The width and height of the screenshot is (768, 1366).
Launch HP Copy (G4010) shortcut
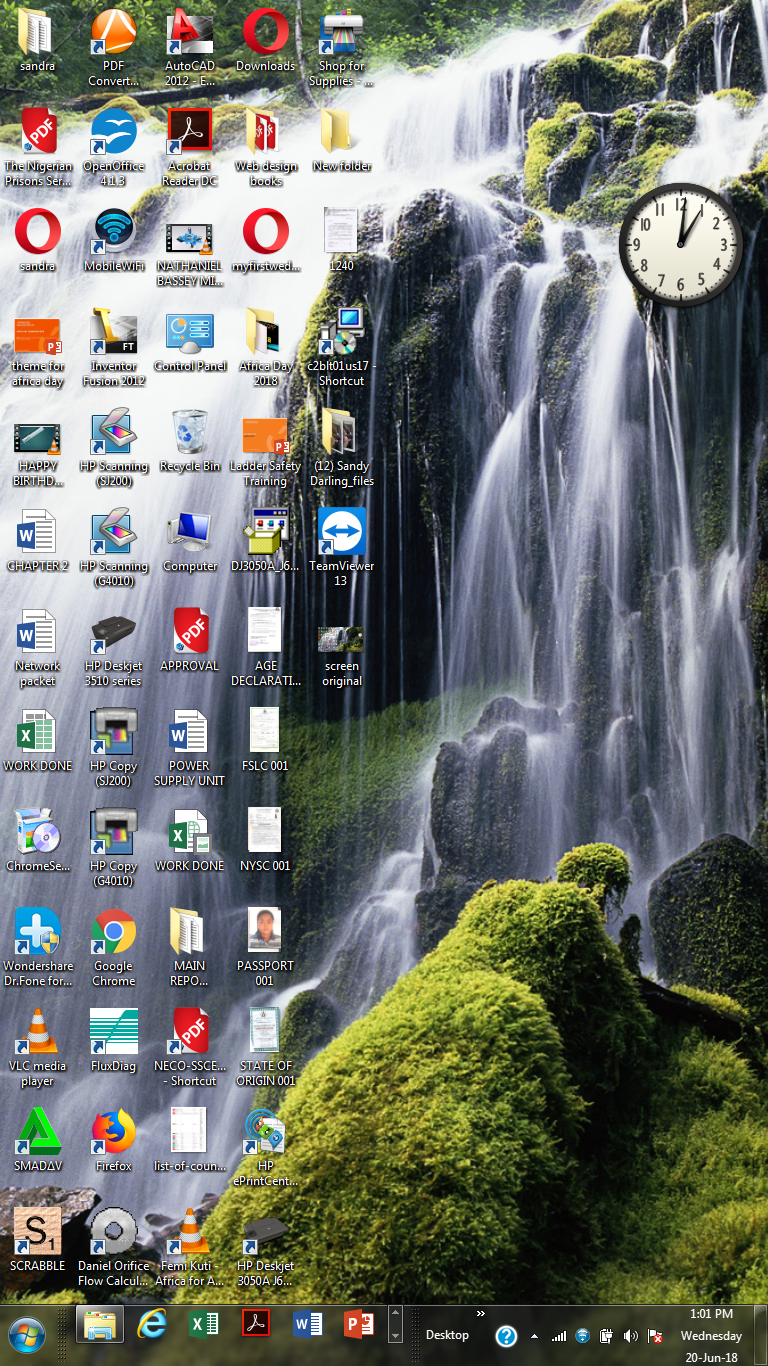[x=113, y=832]
